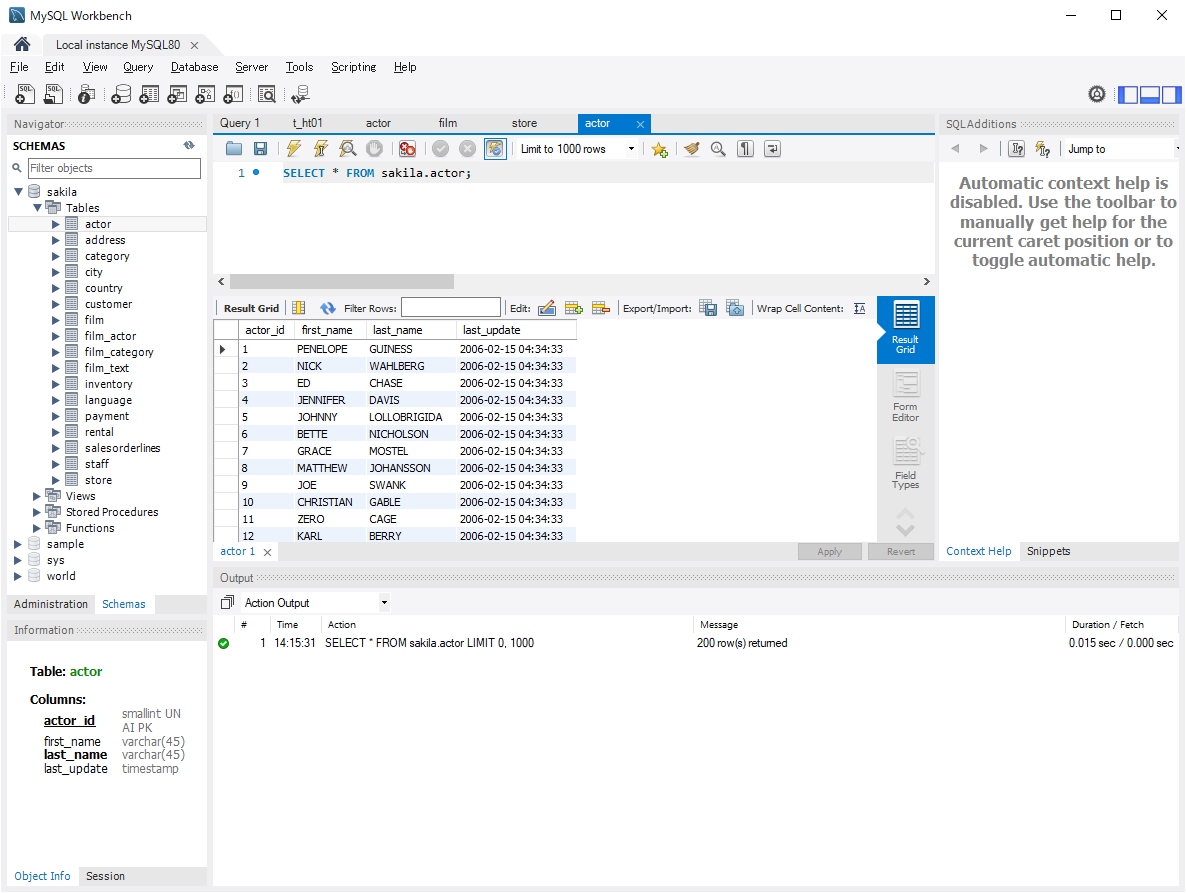
Task: Toggle right sidebar panel visibility
Action: [x=1172, y=95]
